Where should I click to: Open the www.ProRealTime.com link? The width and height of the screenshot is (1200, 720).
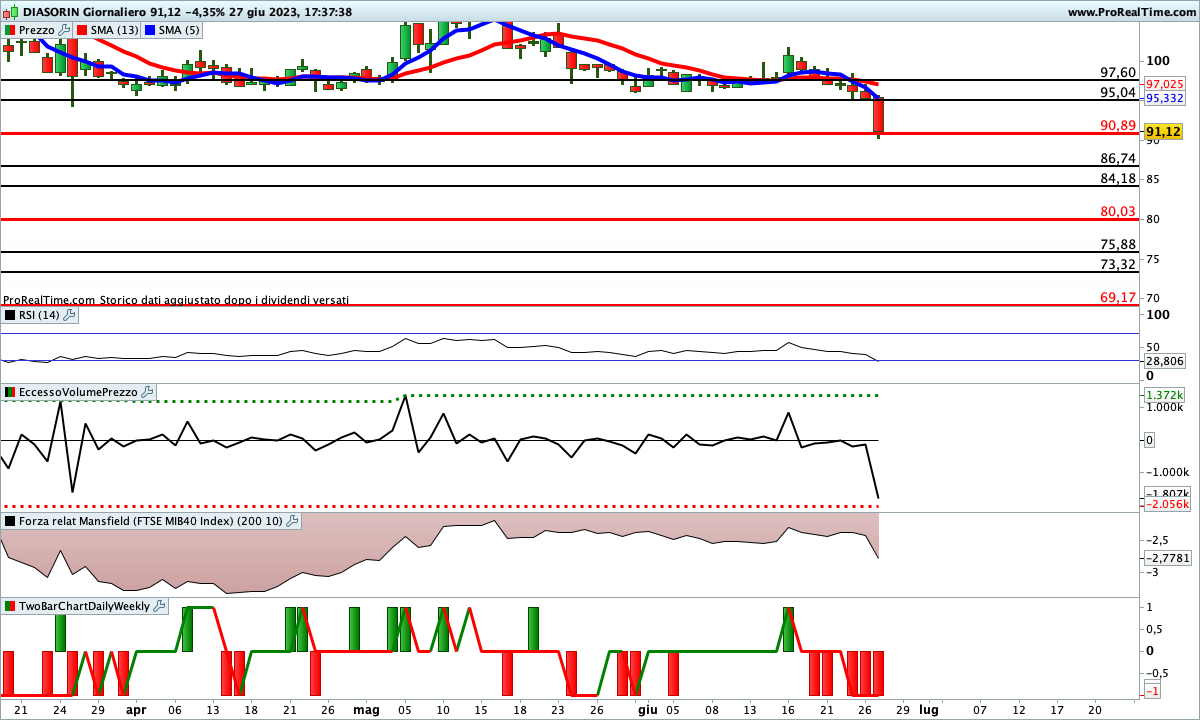(x=1132, y=12)
